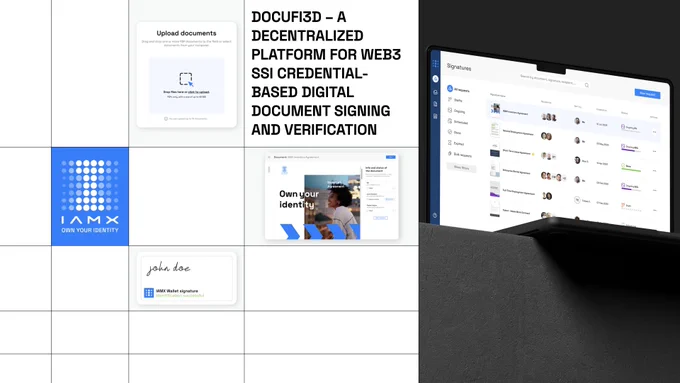
Task: Select the Ongoing filter
Action: 456,111
